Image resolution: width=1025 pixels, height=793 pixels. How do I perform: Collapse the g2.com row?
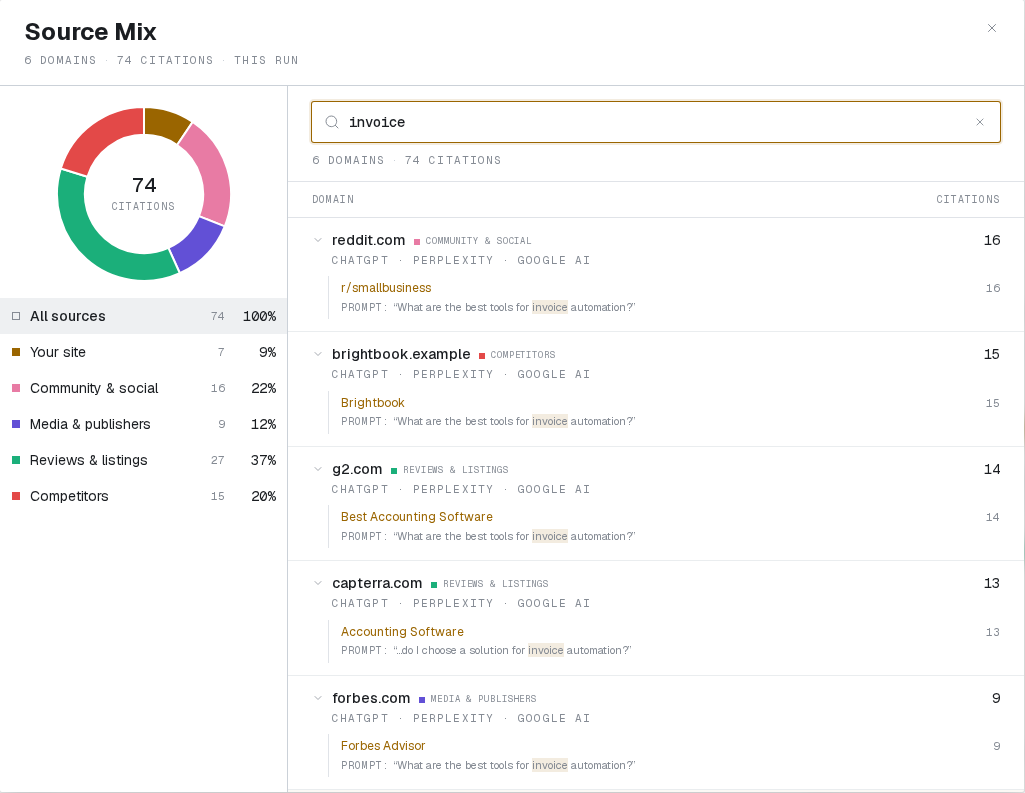click(318, 469)
